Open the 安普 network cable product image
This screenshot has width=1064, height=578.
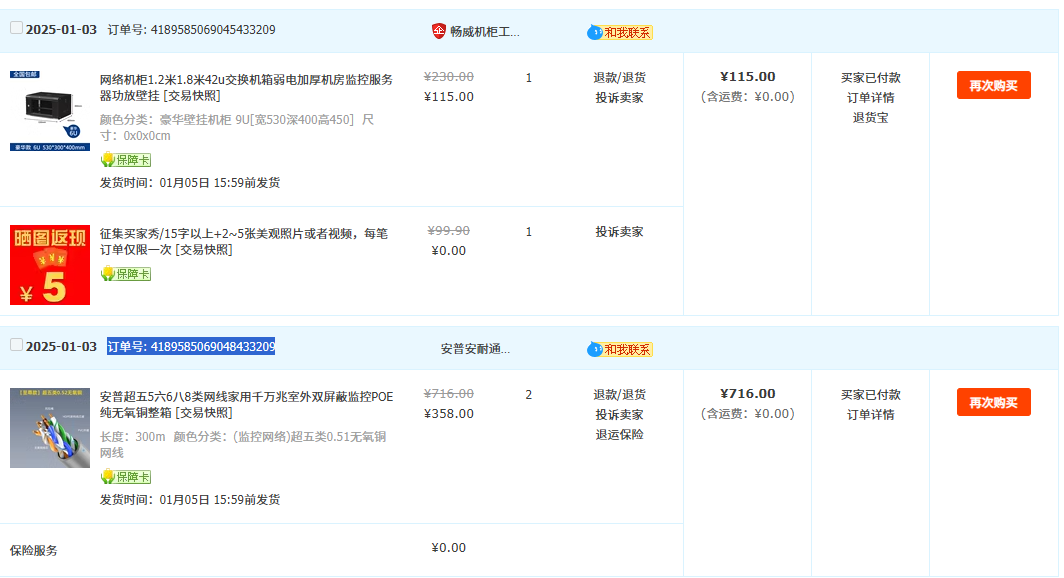point(49,428)
